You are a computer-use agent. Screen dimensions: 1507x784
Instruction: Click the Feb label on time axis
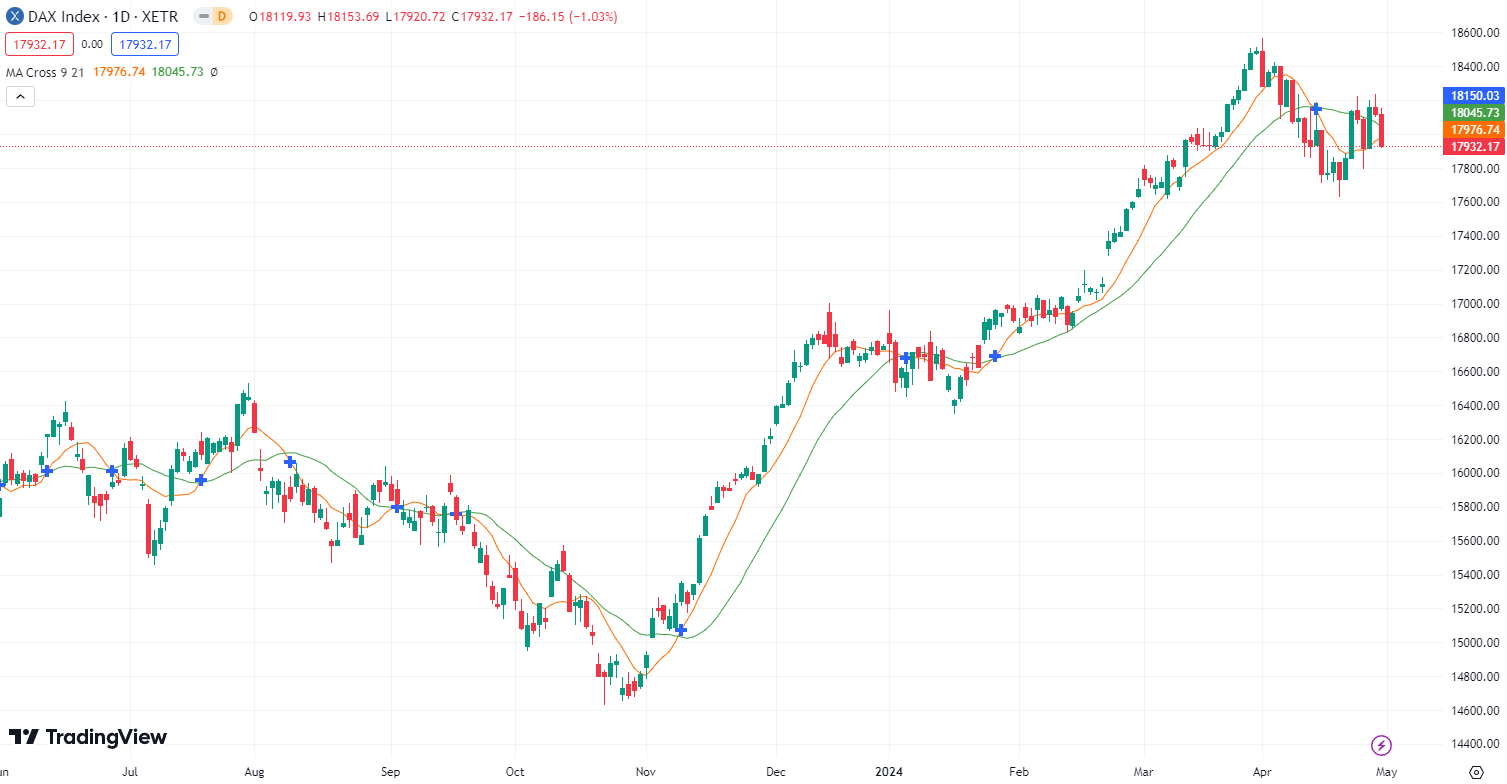tap(1019, 772)
